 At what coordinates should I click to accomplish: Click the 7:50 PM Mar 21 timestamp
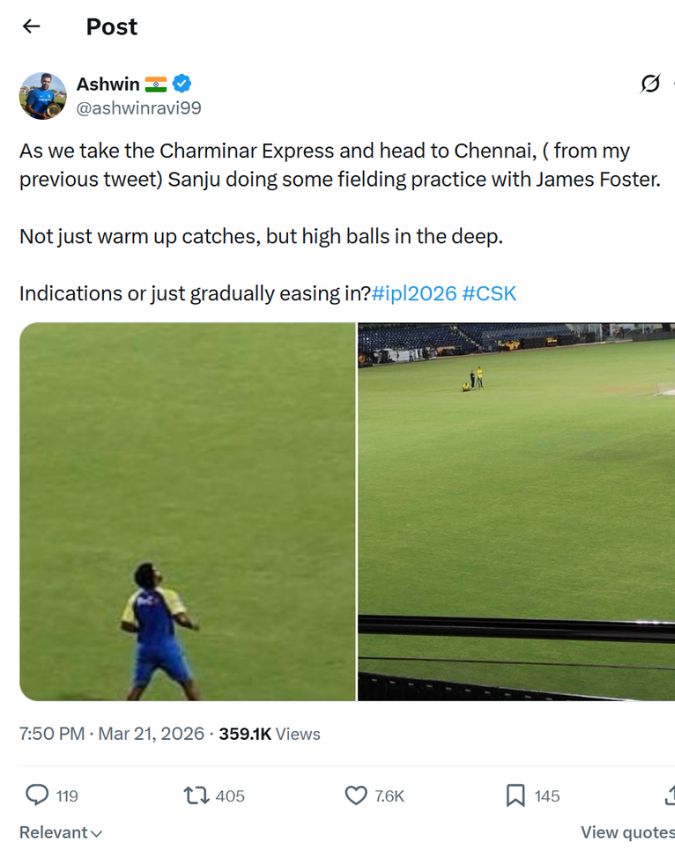[112, 734]
